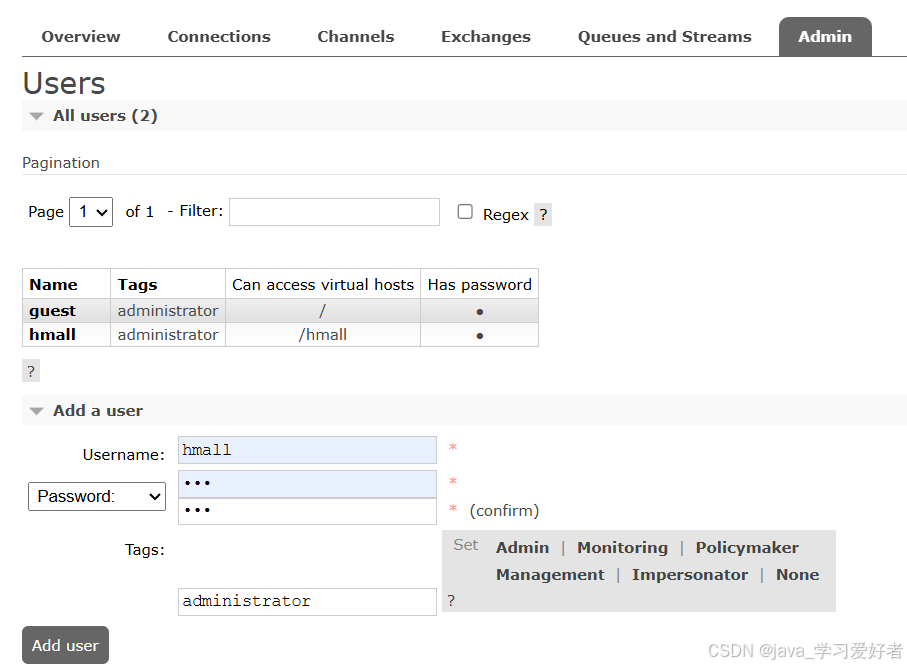Screen dimensions: 907x666
Task: Click the Tags help question mark
Action: [451, 601]
